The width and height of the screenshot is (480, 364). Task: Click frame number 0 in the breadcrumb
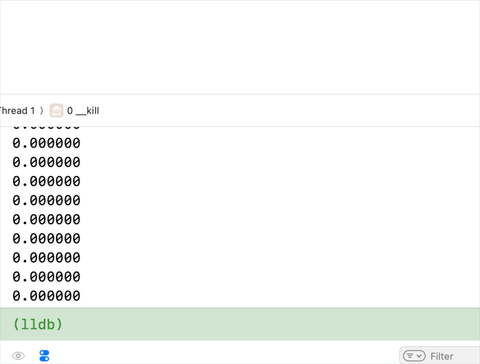[x=70, y=111]
